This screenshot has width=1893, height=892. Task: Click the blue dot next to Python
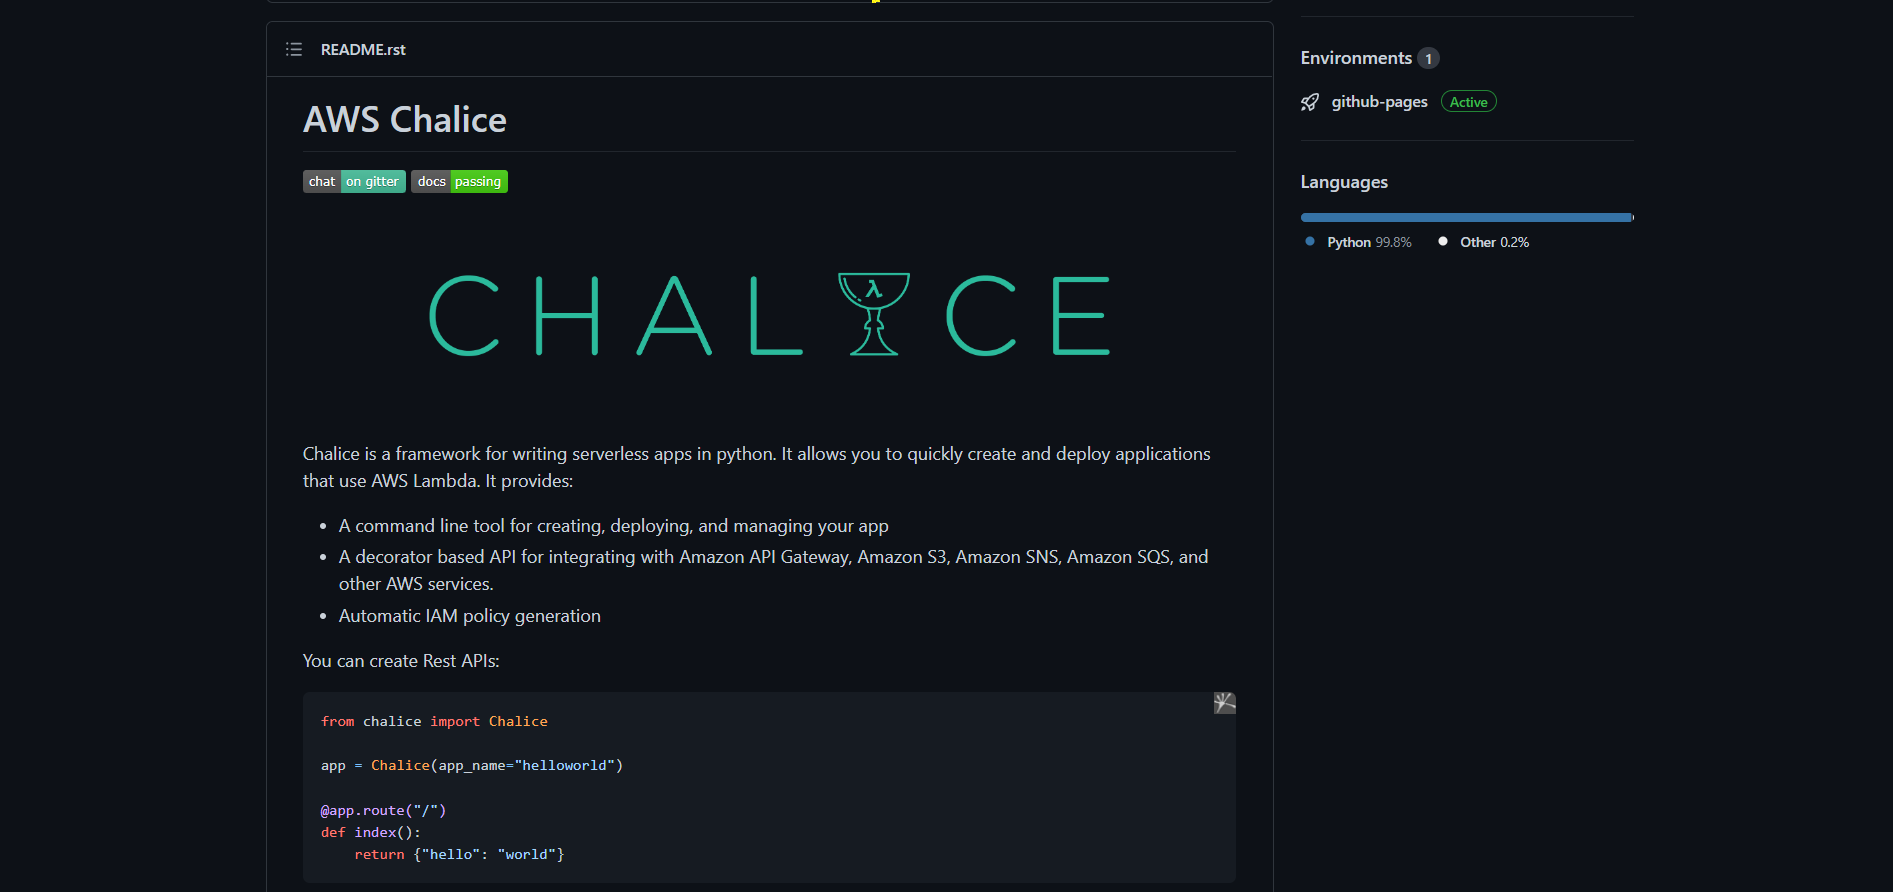(x=1310, y=241)
